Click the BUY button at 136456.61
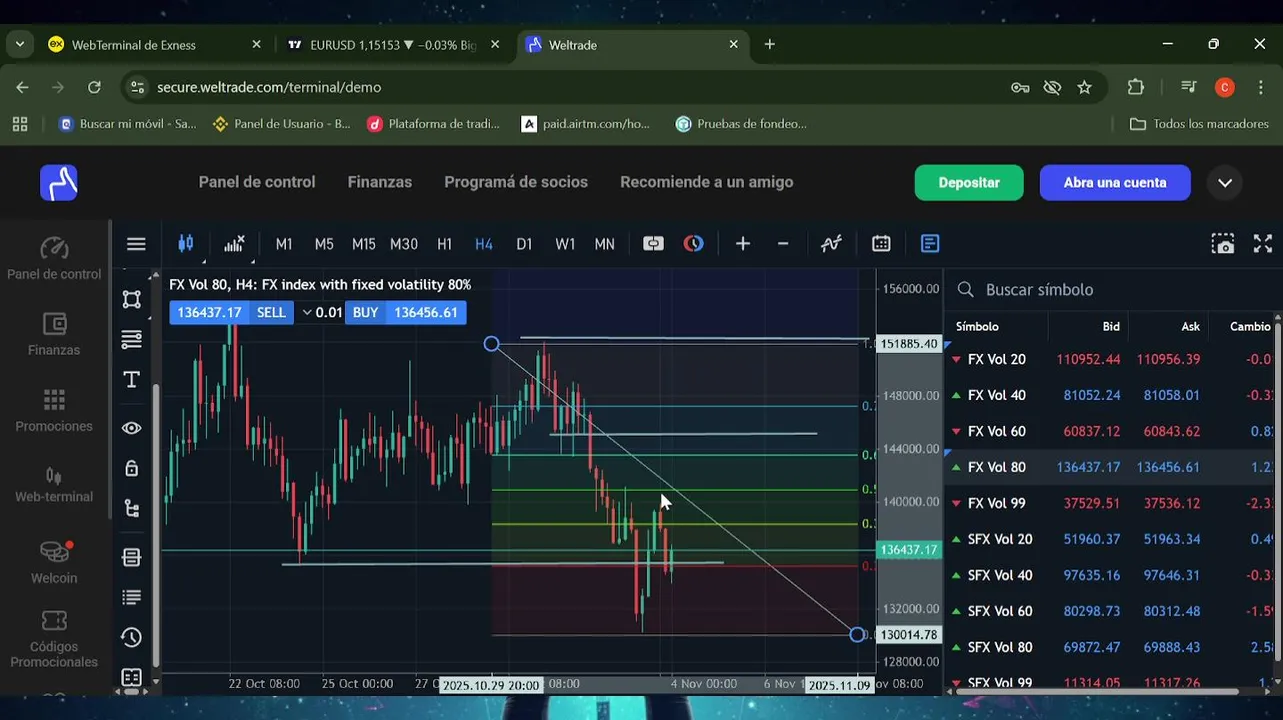The height and width of the screenshot is (720, 1283). click(x=405, y=312)
